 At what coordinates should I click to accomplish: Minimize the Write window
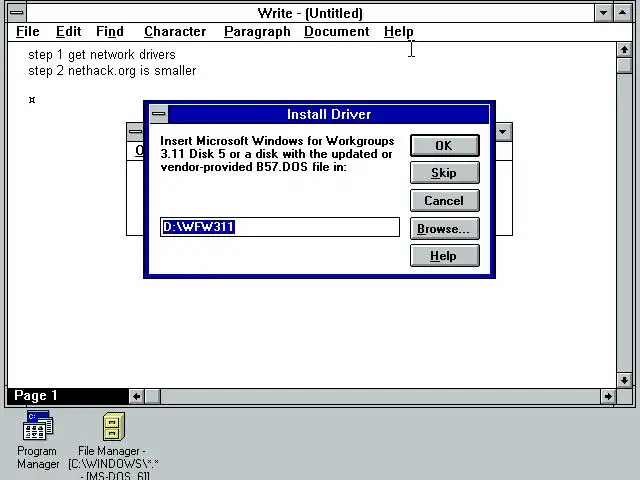point(603,13)
